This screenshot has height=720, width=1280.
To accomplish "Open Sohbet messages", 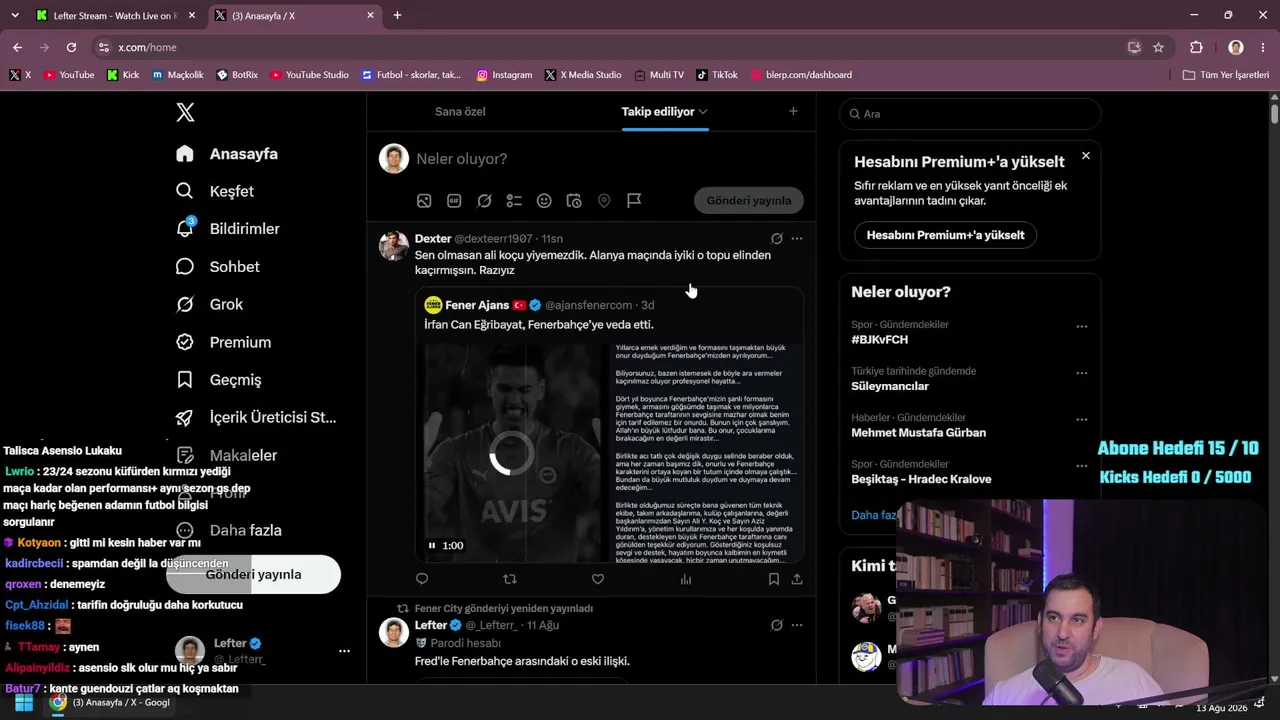I will pos(218,267).
